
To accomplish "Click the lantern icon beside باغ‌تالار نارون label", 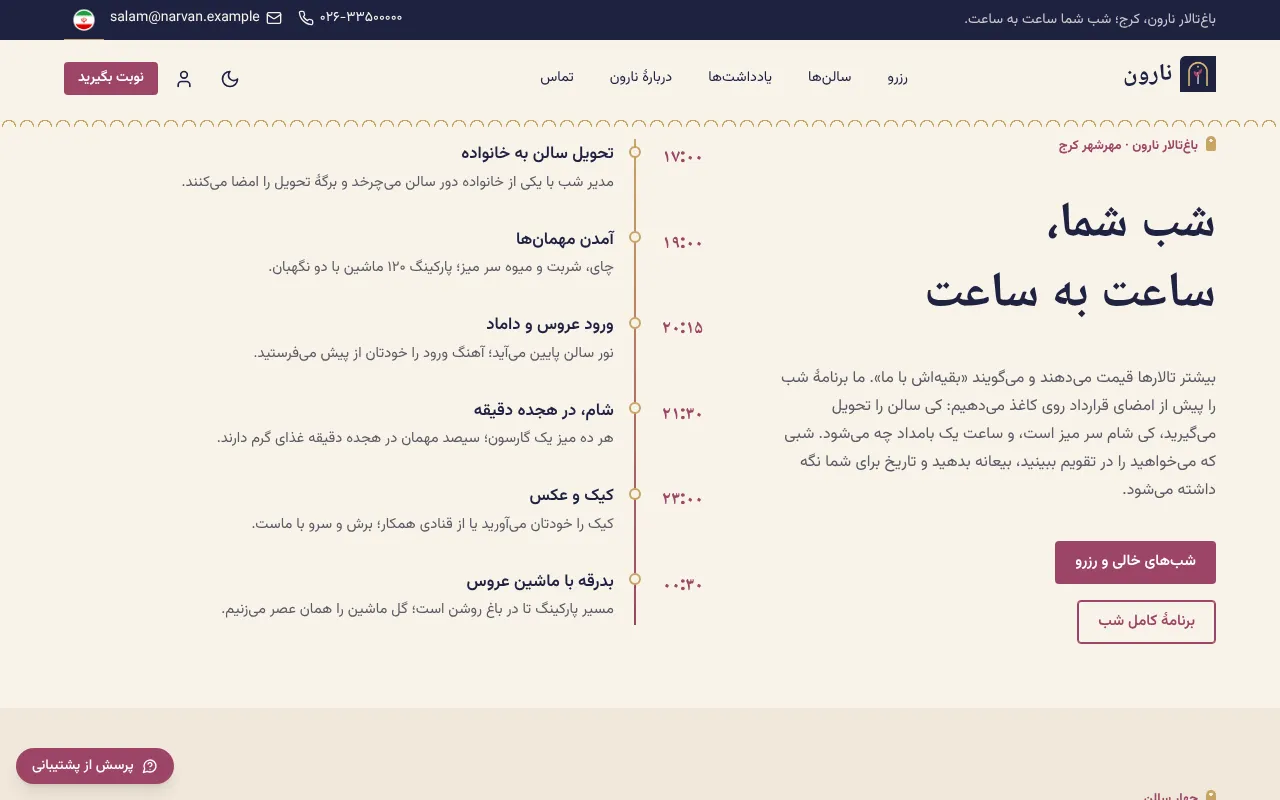I will [x=1210, y=144].
